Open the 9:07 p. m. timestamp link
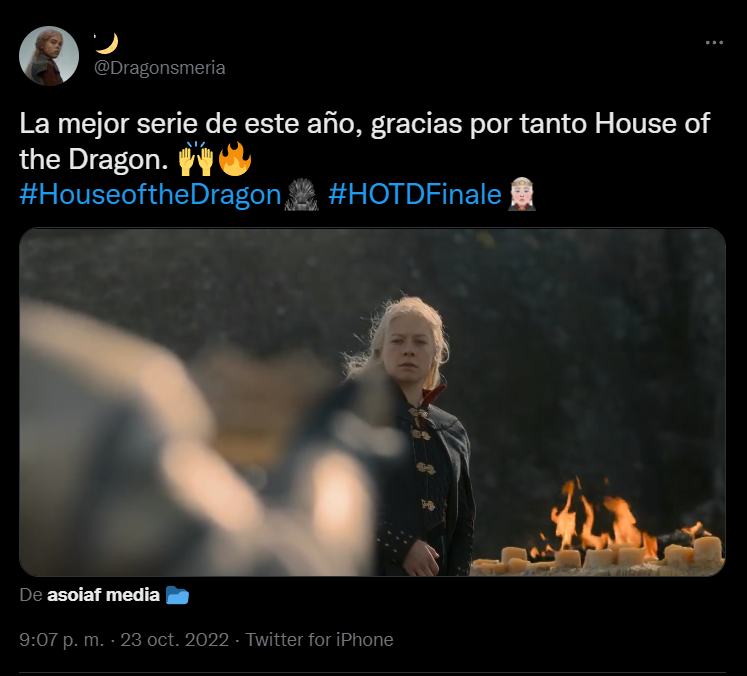Image resolution: width=747 pixels, height=676 pixels. pyautogui.click(x=61, y=639)
